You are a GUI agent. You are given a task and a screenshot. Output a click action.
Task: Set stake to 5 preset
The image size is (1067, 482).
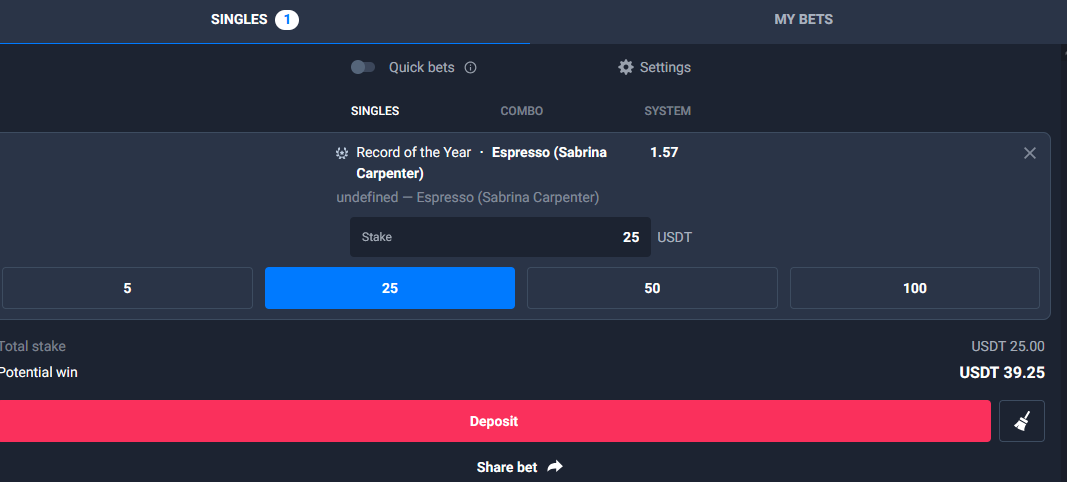127,288
